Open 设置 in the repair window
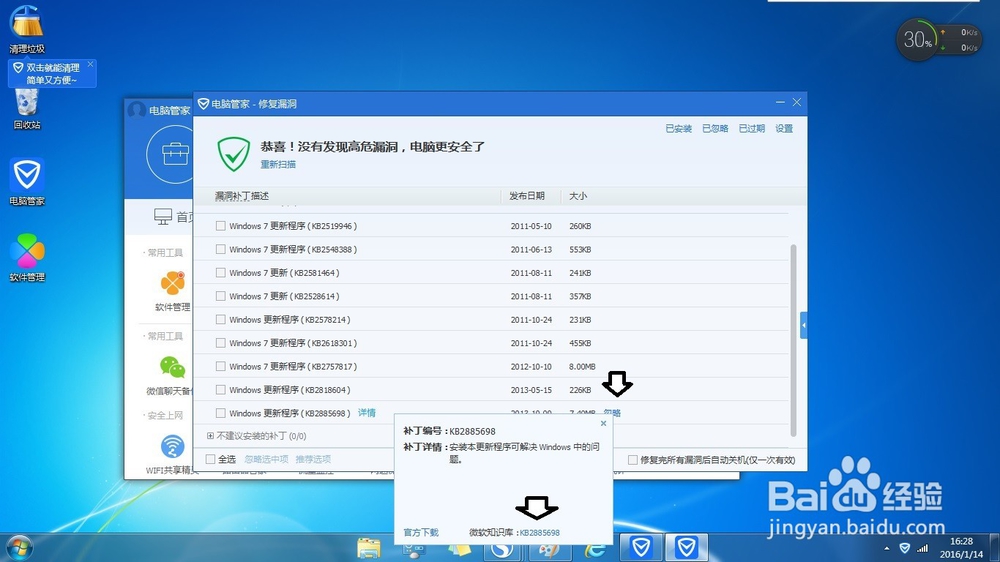This screenshot has height=562, width=1000. pyautogui.click(x=784, y=129)
